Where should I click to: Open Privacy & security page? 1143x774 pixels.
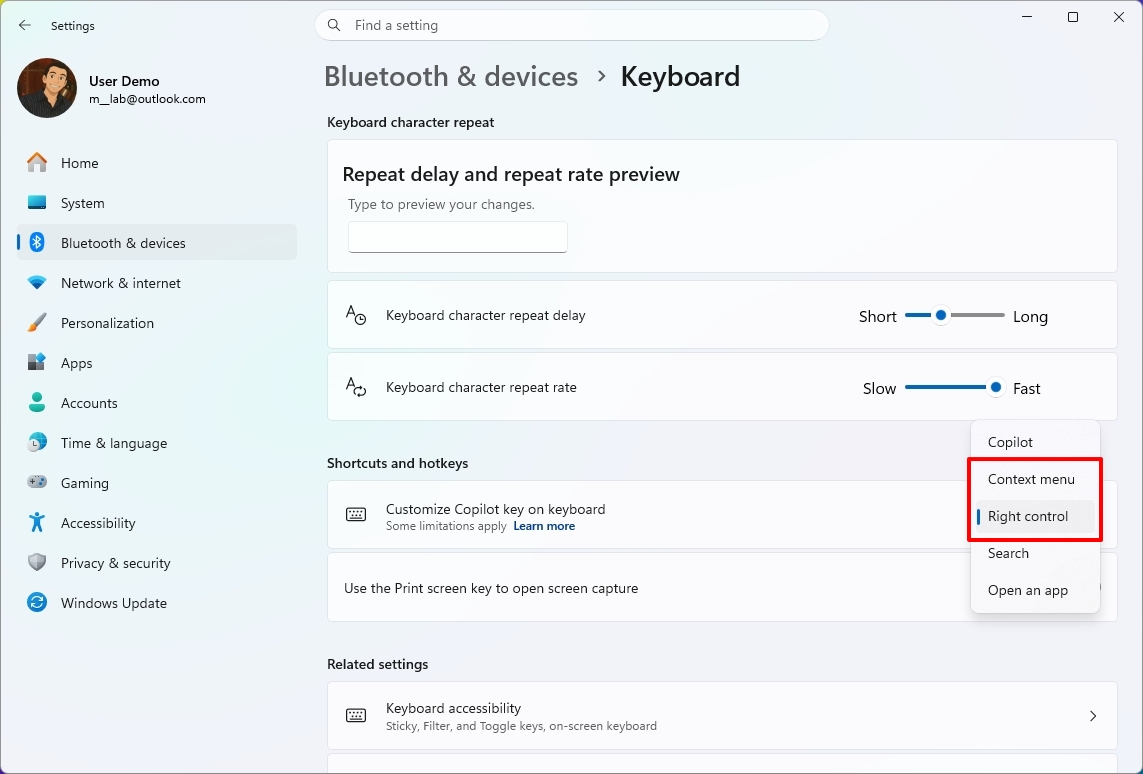coord(157,563)
